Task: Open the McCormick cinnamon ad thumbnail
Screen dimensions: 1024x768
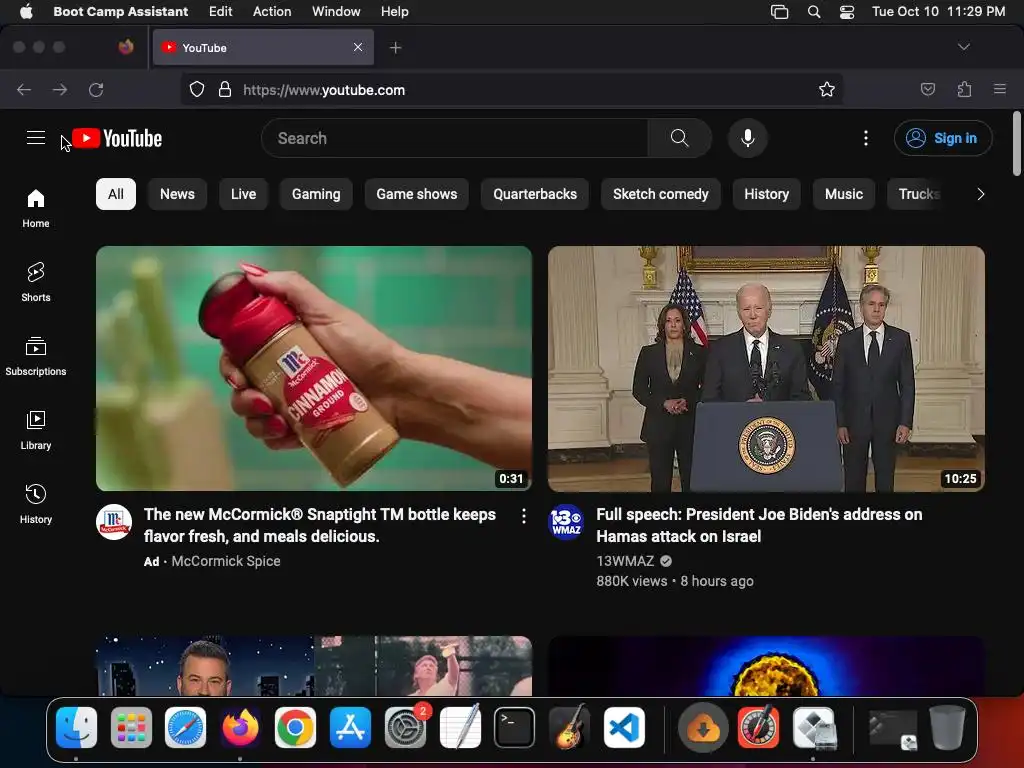Action: [x=314, y=368]
